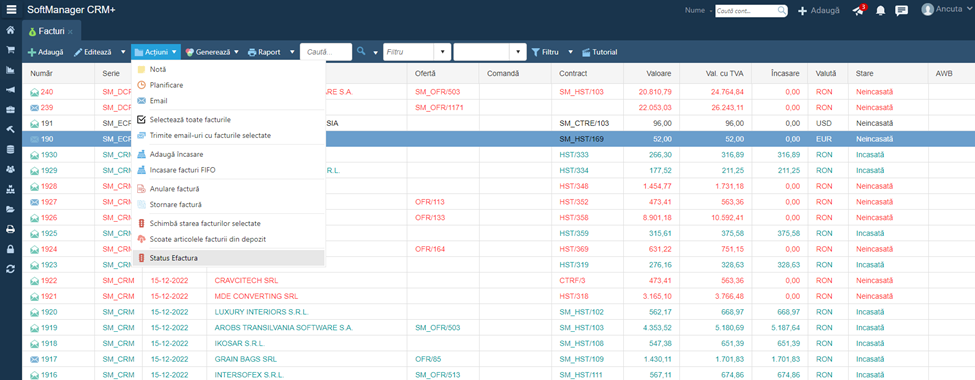Open the folder documents sidebar icon
This screenshot has width=975, height=380.
pyautogui.click(x=10, y=209)
